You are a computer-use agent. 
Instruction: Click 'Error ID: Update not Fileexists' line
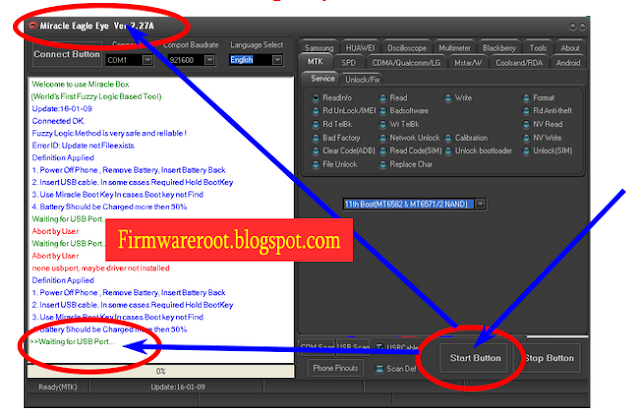[83, 146]
